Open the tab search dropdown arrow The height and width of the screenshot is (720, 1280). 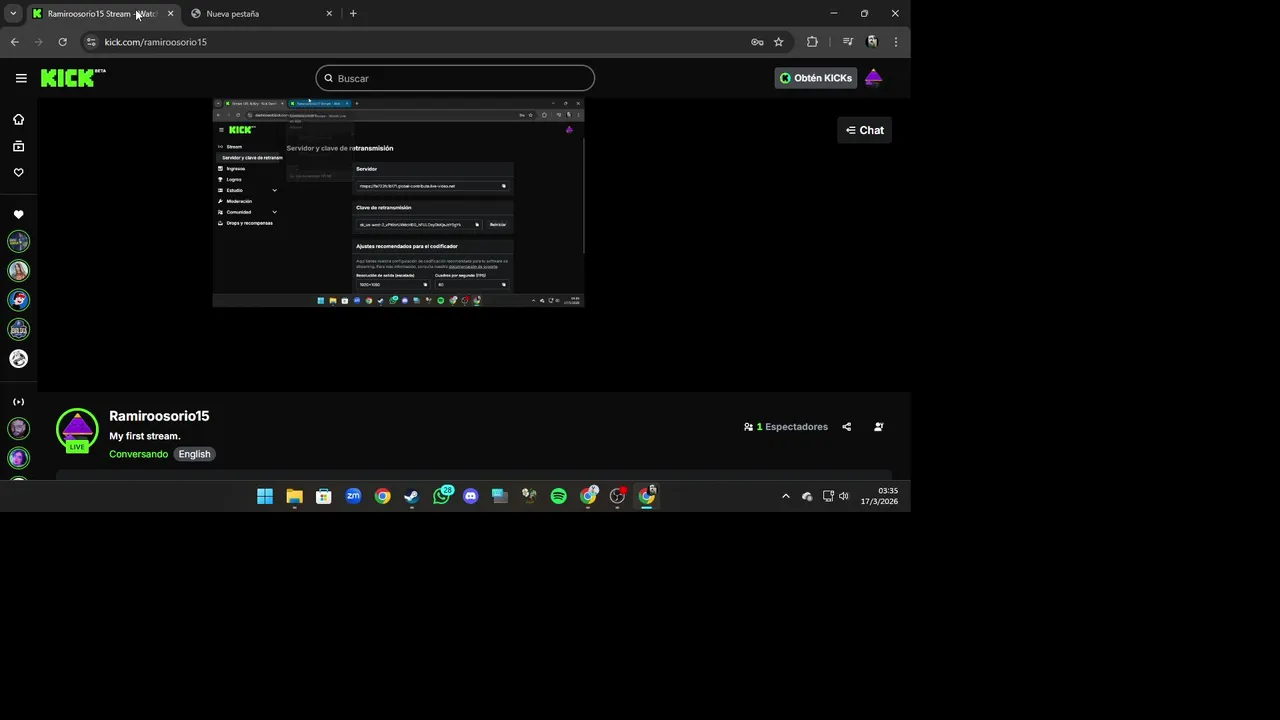pyautogui.click(x=13, y=14)
